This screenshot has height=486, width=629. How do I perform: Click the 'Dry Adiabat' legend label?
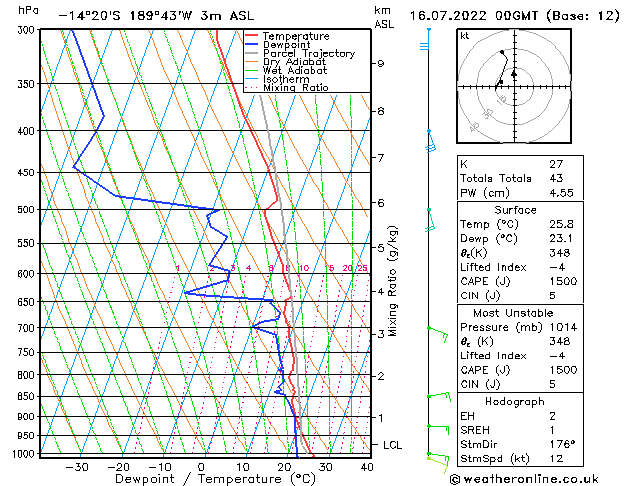point(294,62)
